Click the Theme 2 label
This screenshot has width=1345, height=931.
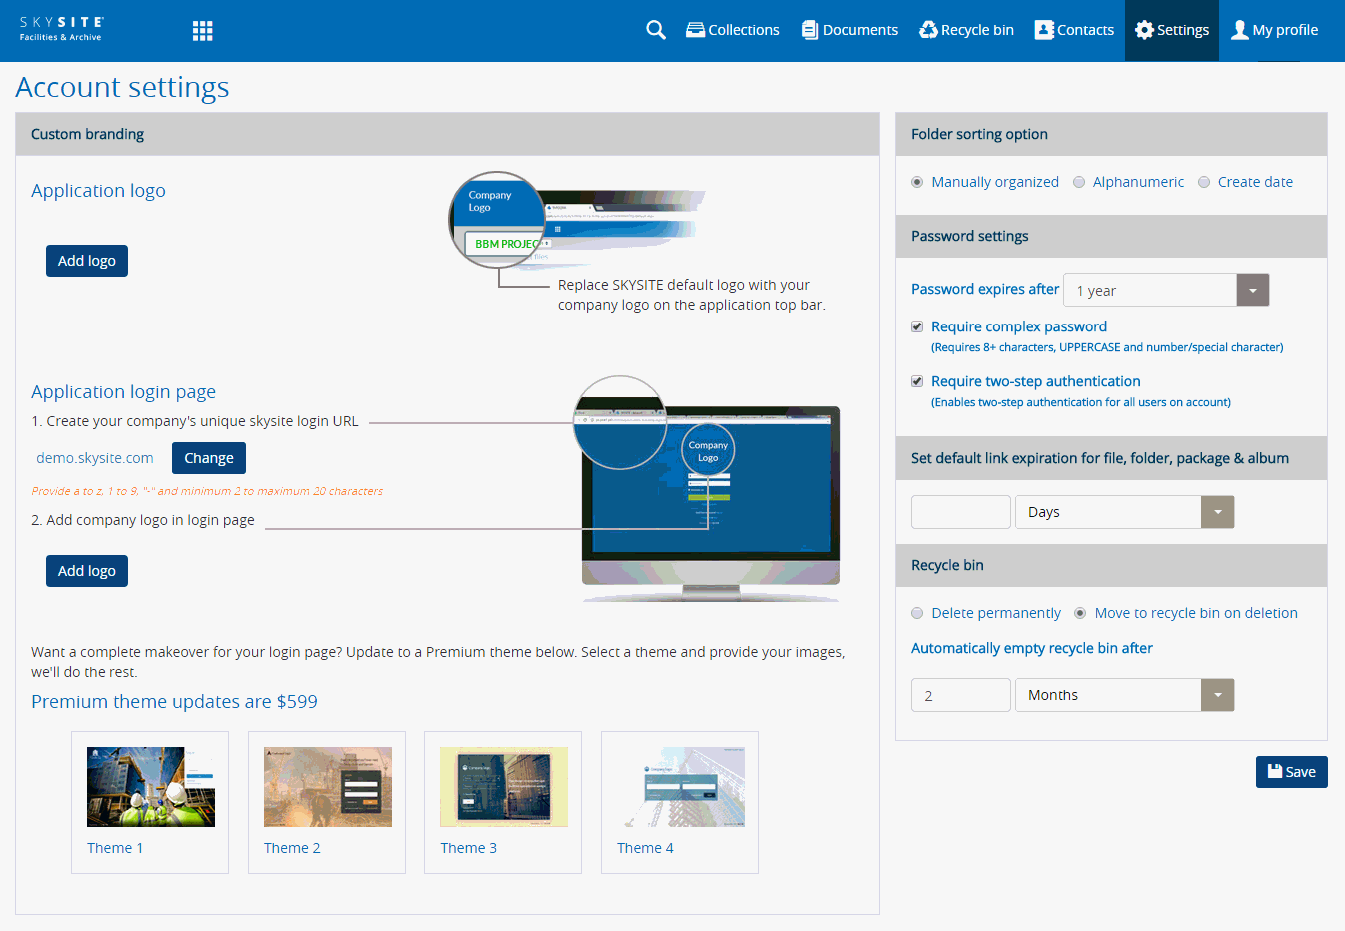coord(292,848)
